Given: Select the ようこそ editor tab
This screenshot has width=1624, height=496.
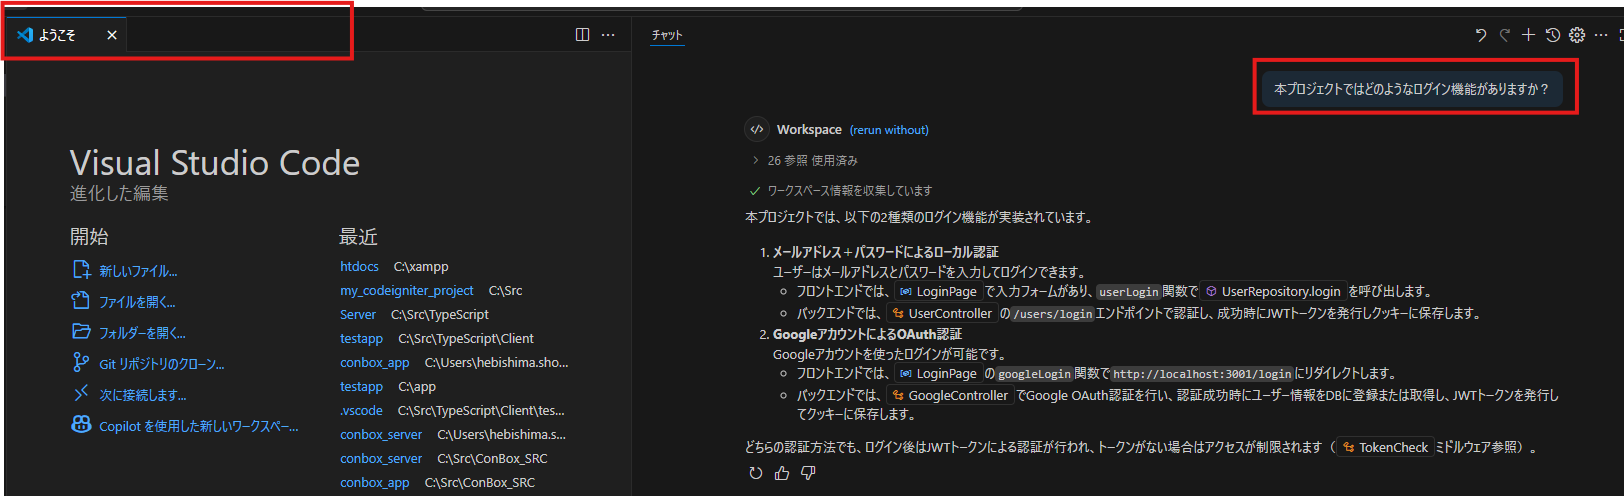Looking at the screenshot, I should [67, 35].
